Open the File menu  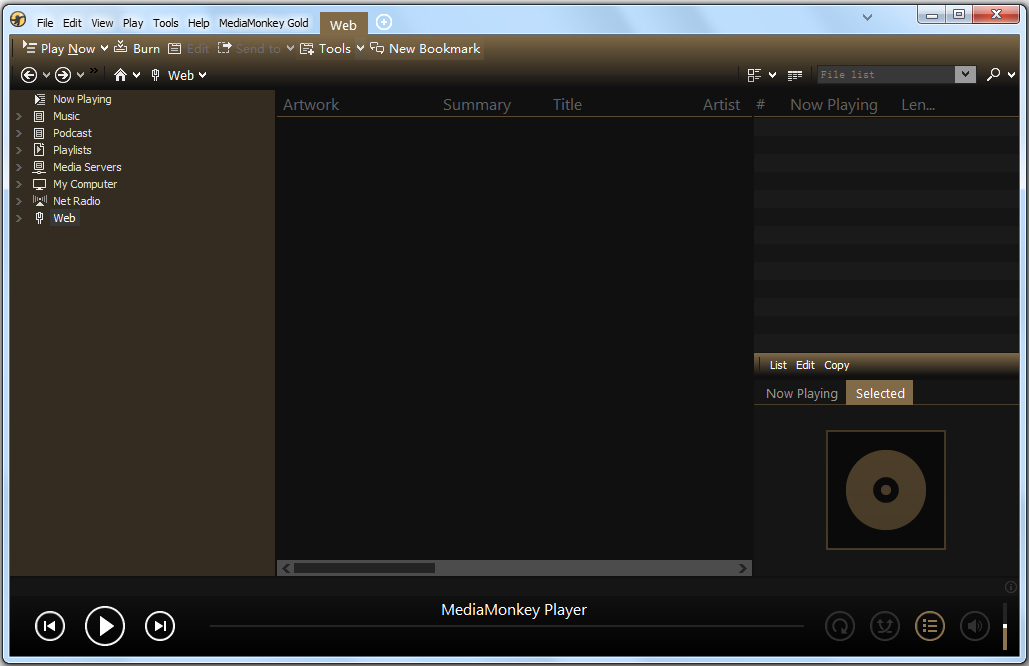coord(45,23)
